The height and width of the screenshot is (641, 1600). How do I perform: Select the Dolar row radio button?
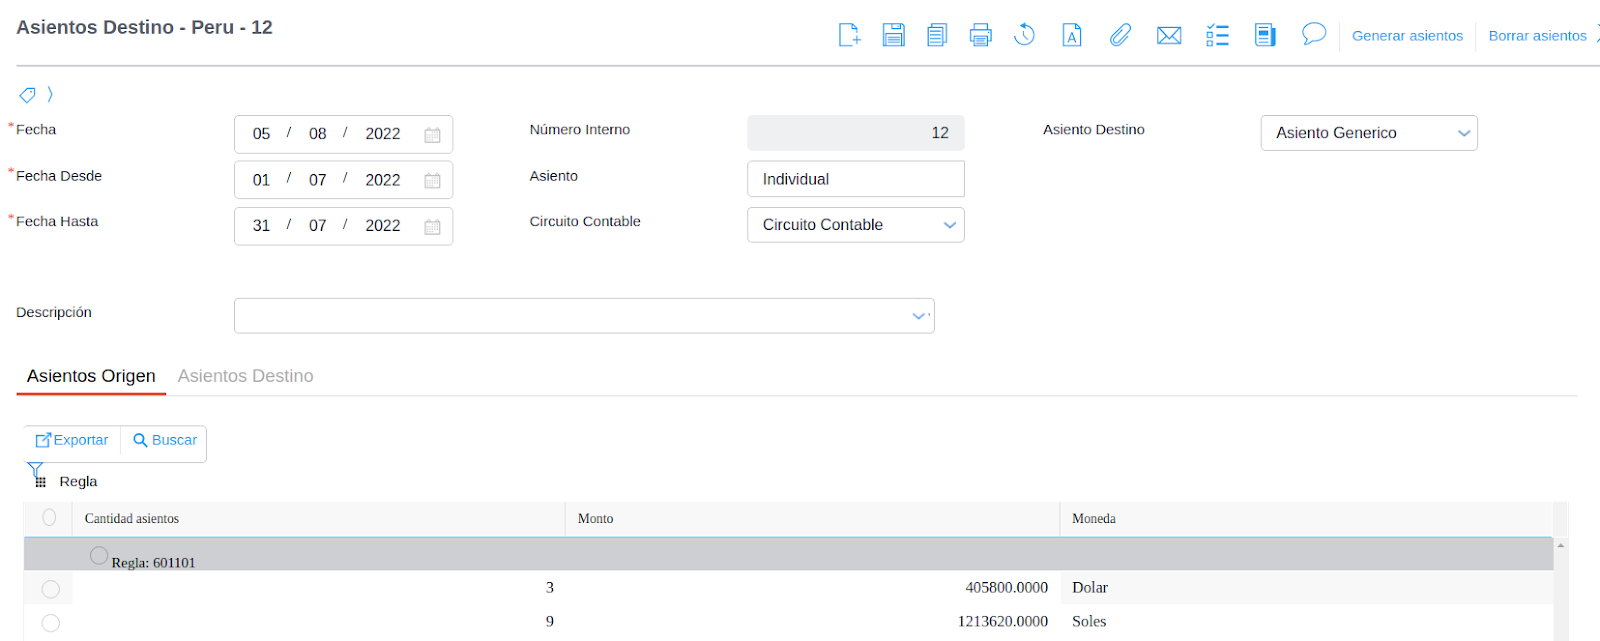51,589
